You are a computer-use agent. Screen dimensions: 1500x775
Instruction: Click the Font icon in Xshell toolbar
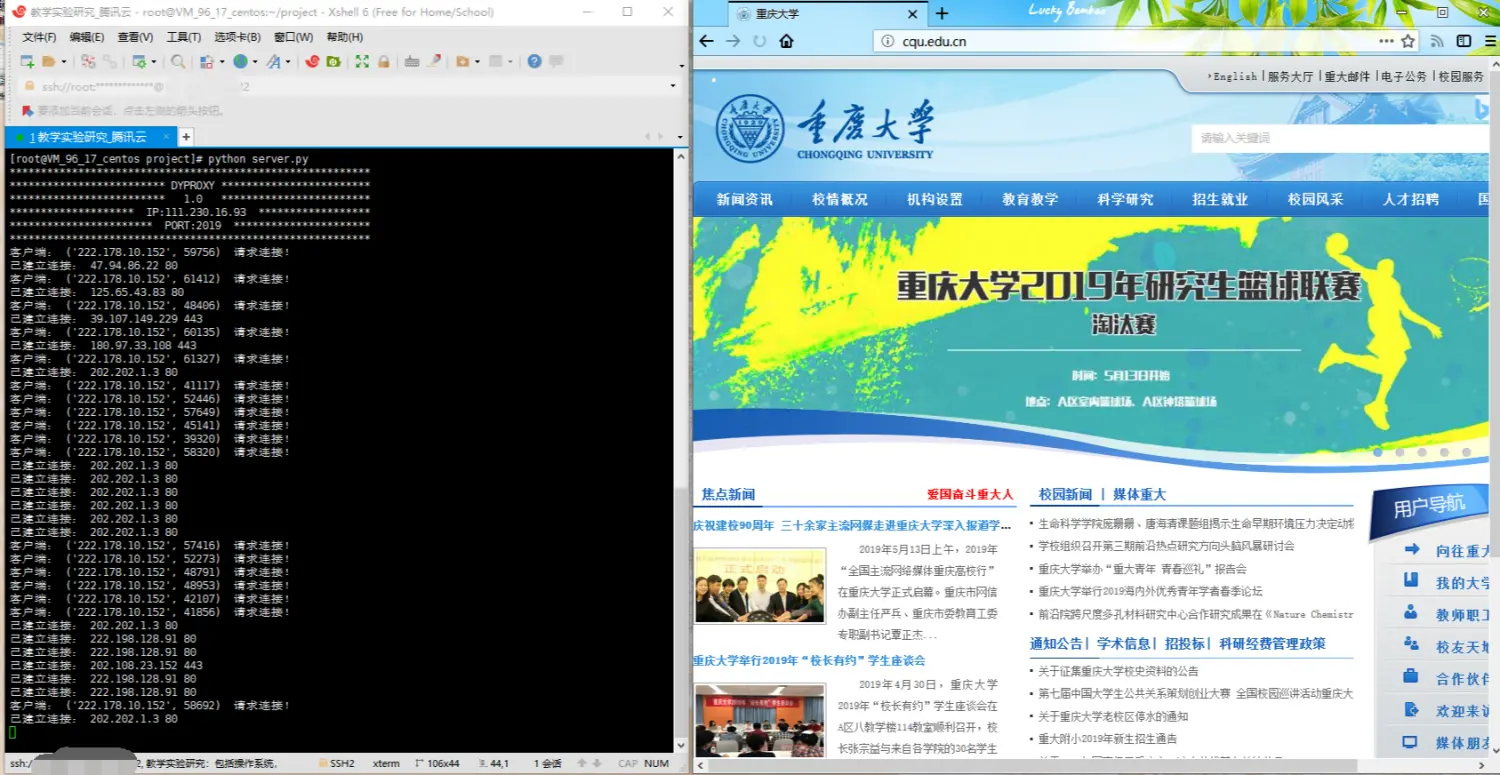(274, 61)
